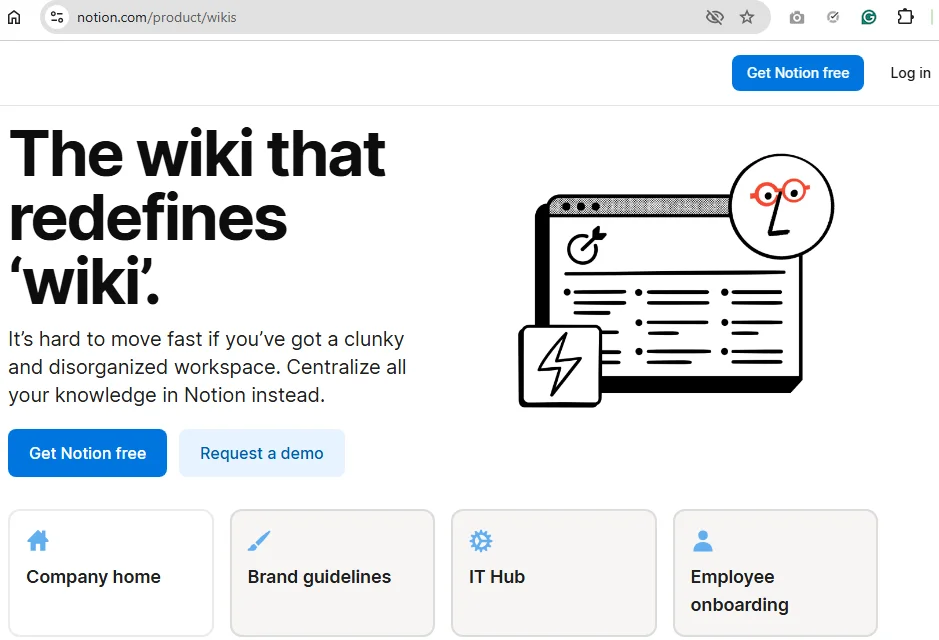Bookmark this page with the star icon
Viewport: 939px width, 640px height.
click(x=747, y=17)
